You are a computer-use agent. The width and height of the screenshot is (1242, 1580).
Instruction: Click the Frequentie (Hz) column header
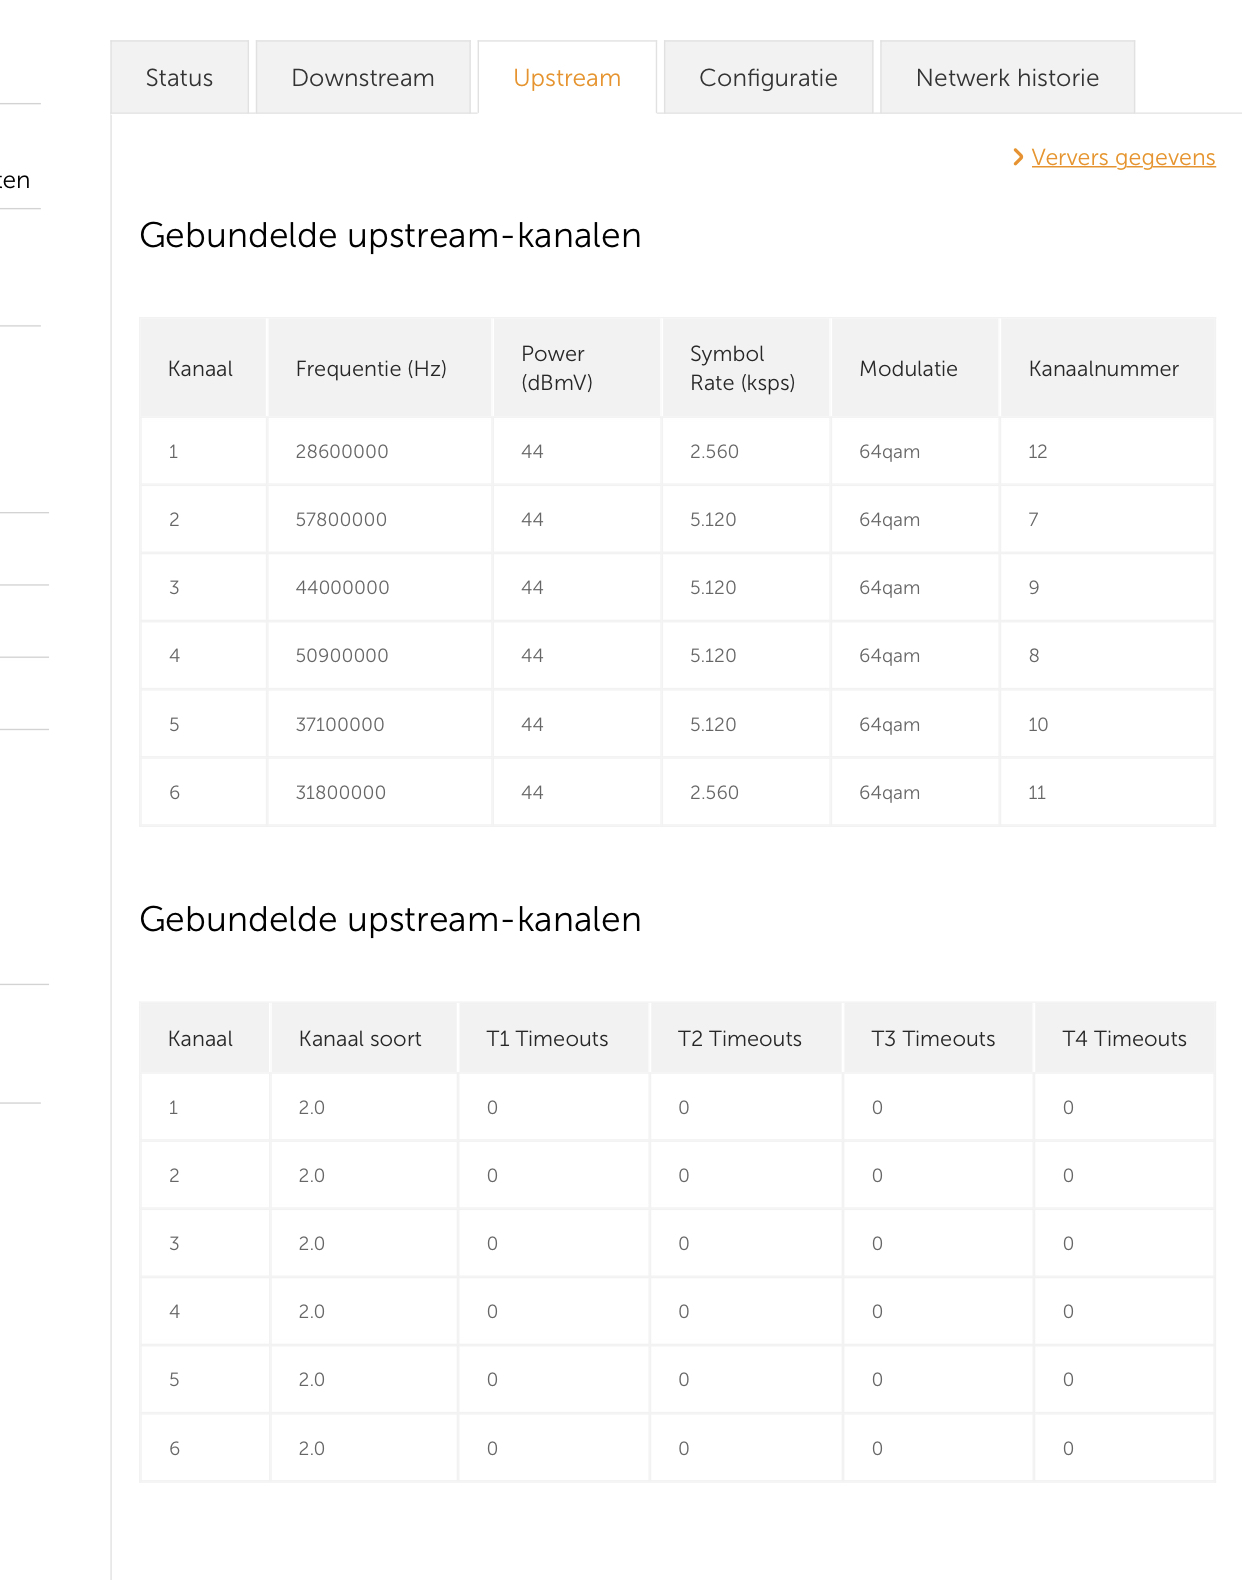(x=371, y=369)
